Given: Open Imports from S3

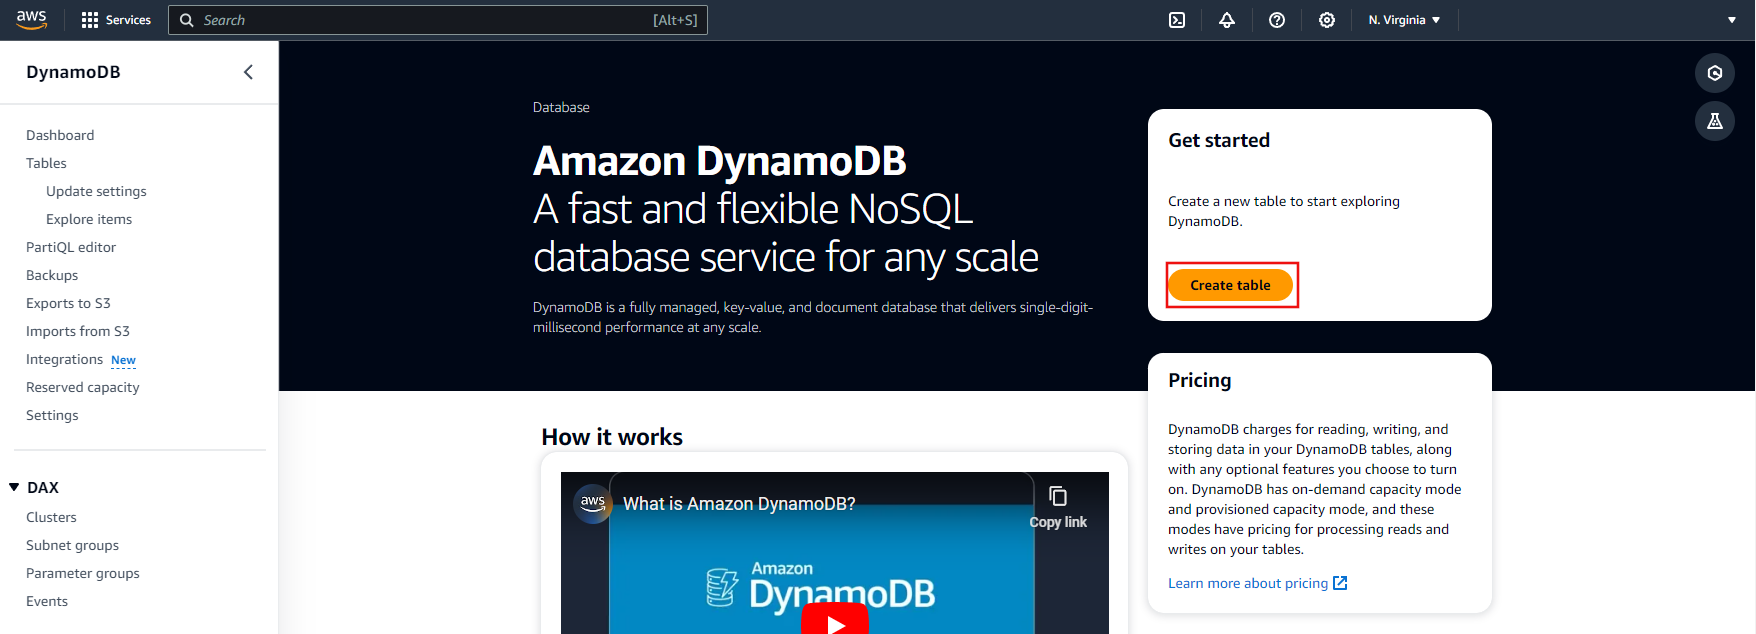Looking at the screenshot, I should pyautogui.click(x=78, y=331).
